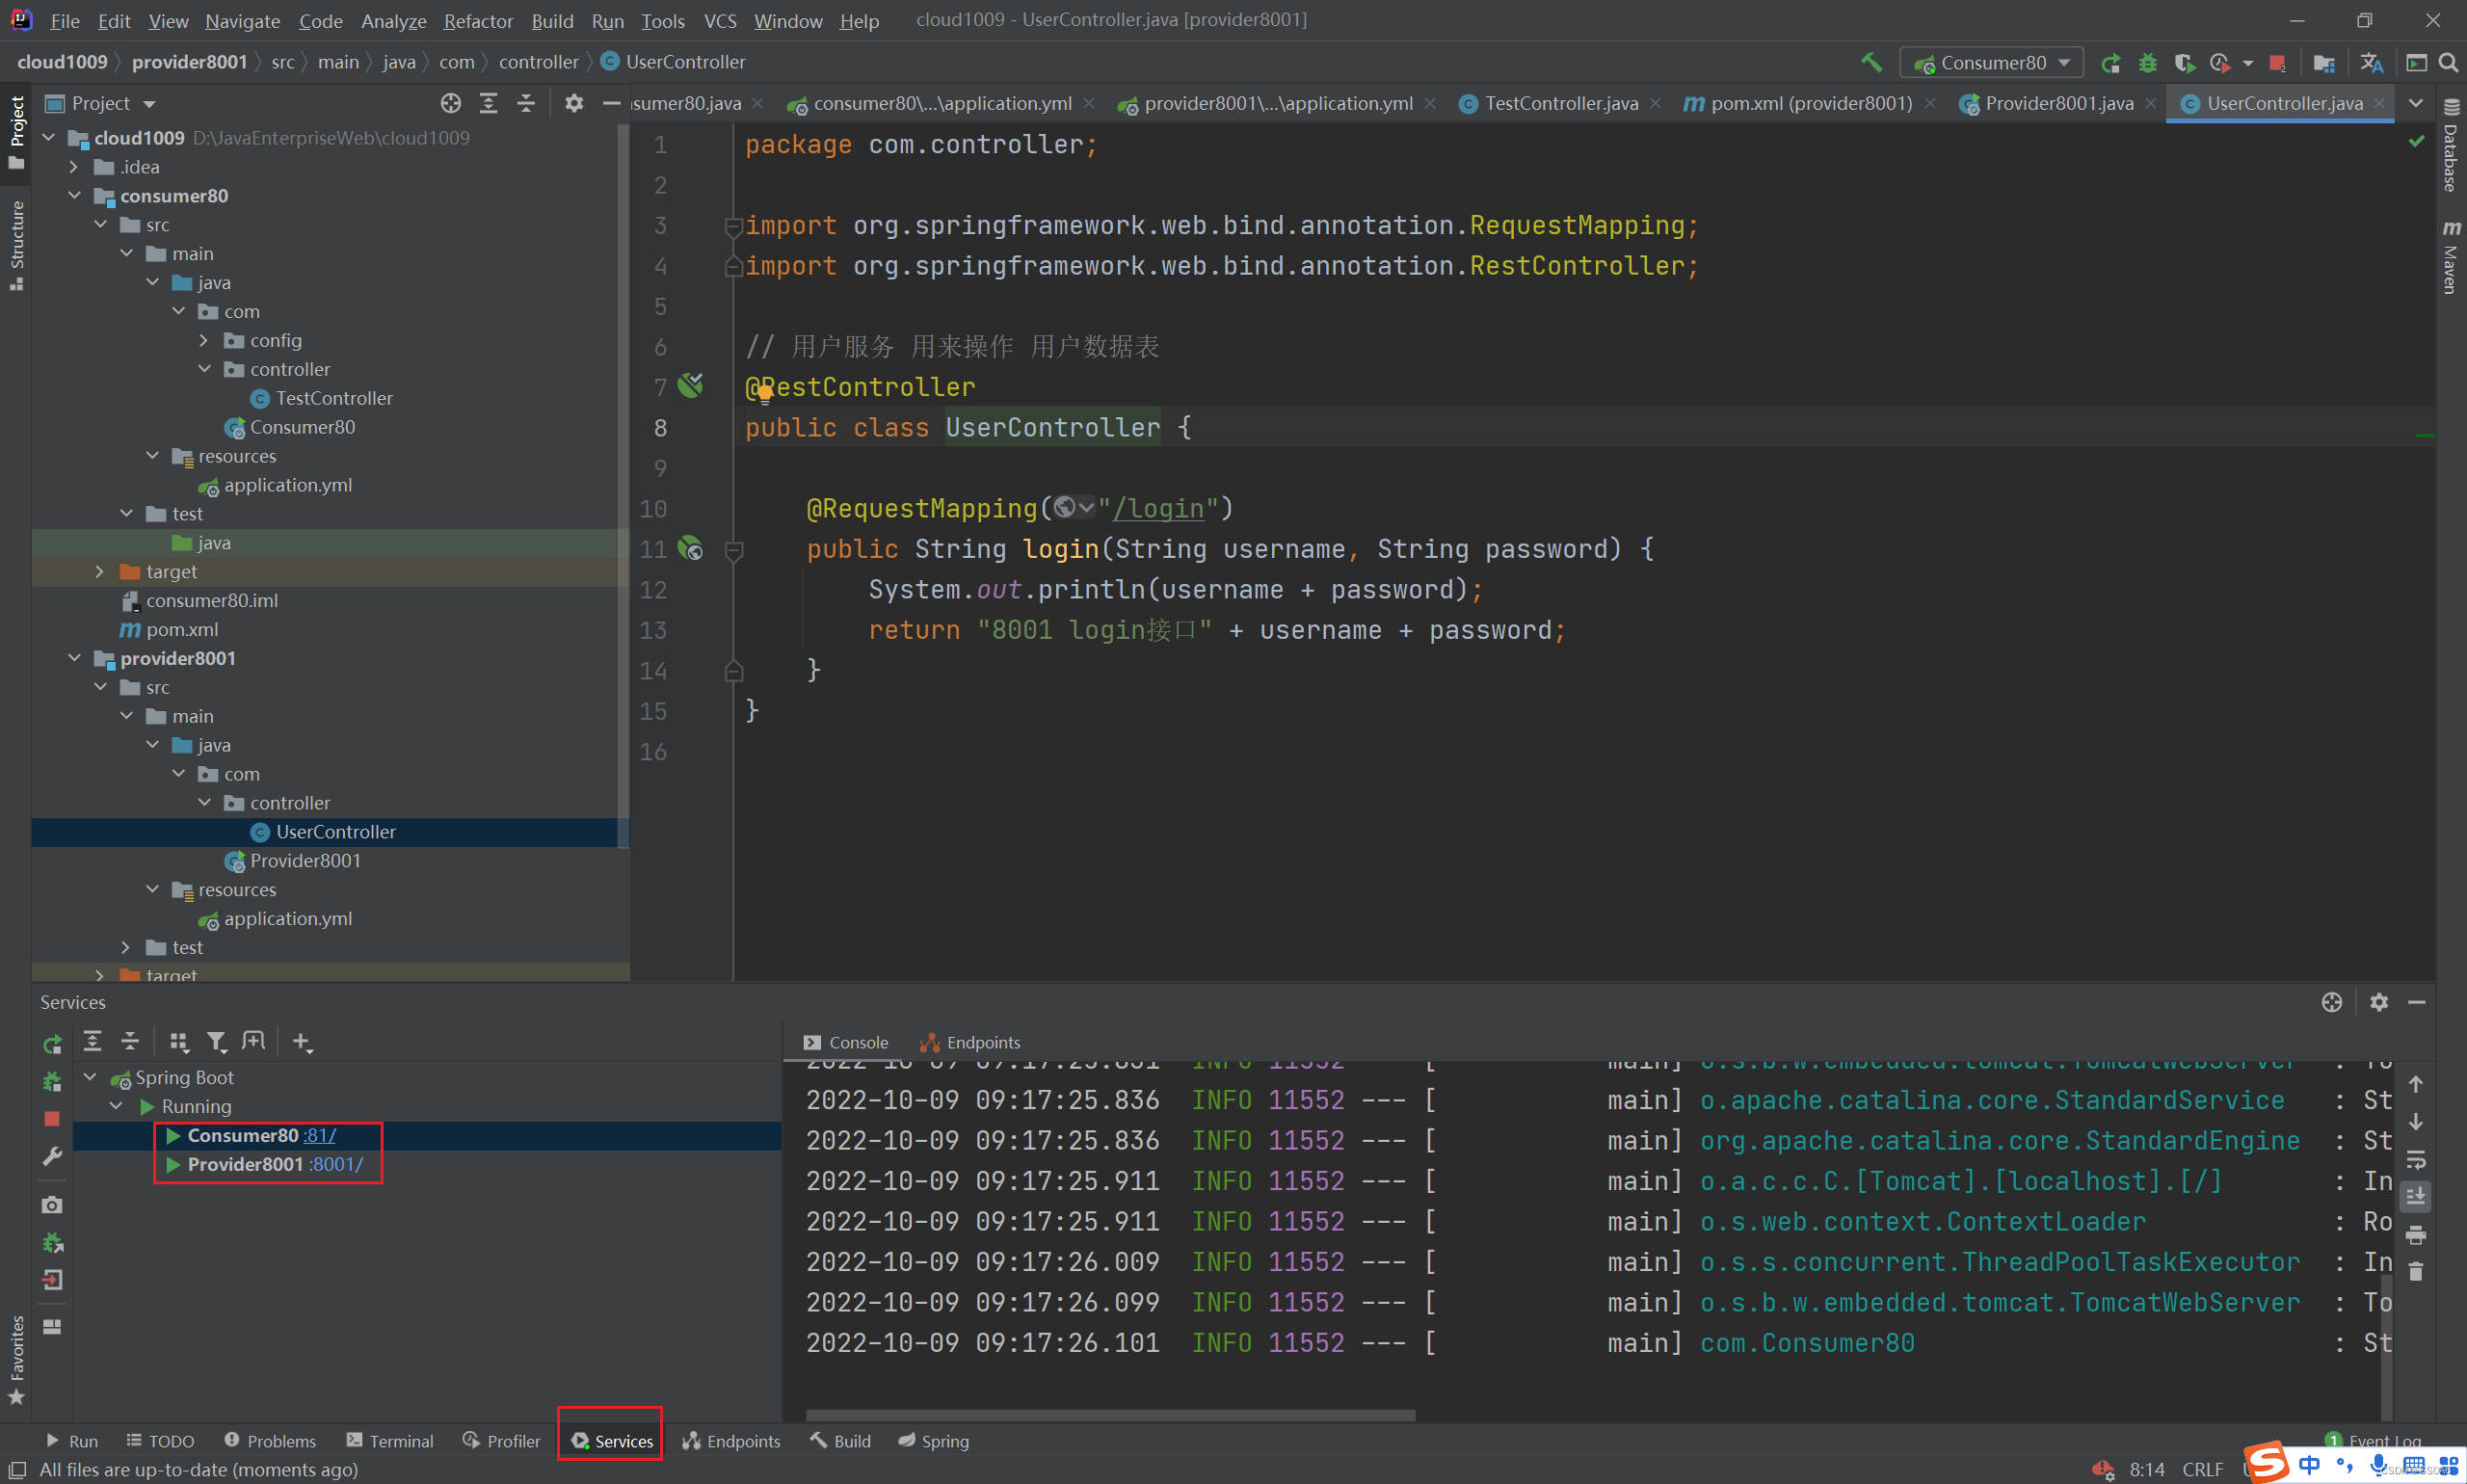Viewport: 2467px width, 1484px height.
Task: Click the Filter icon in Services toolbar
Action: (x=216, y=1042)
